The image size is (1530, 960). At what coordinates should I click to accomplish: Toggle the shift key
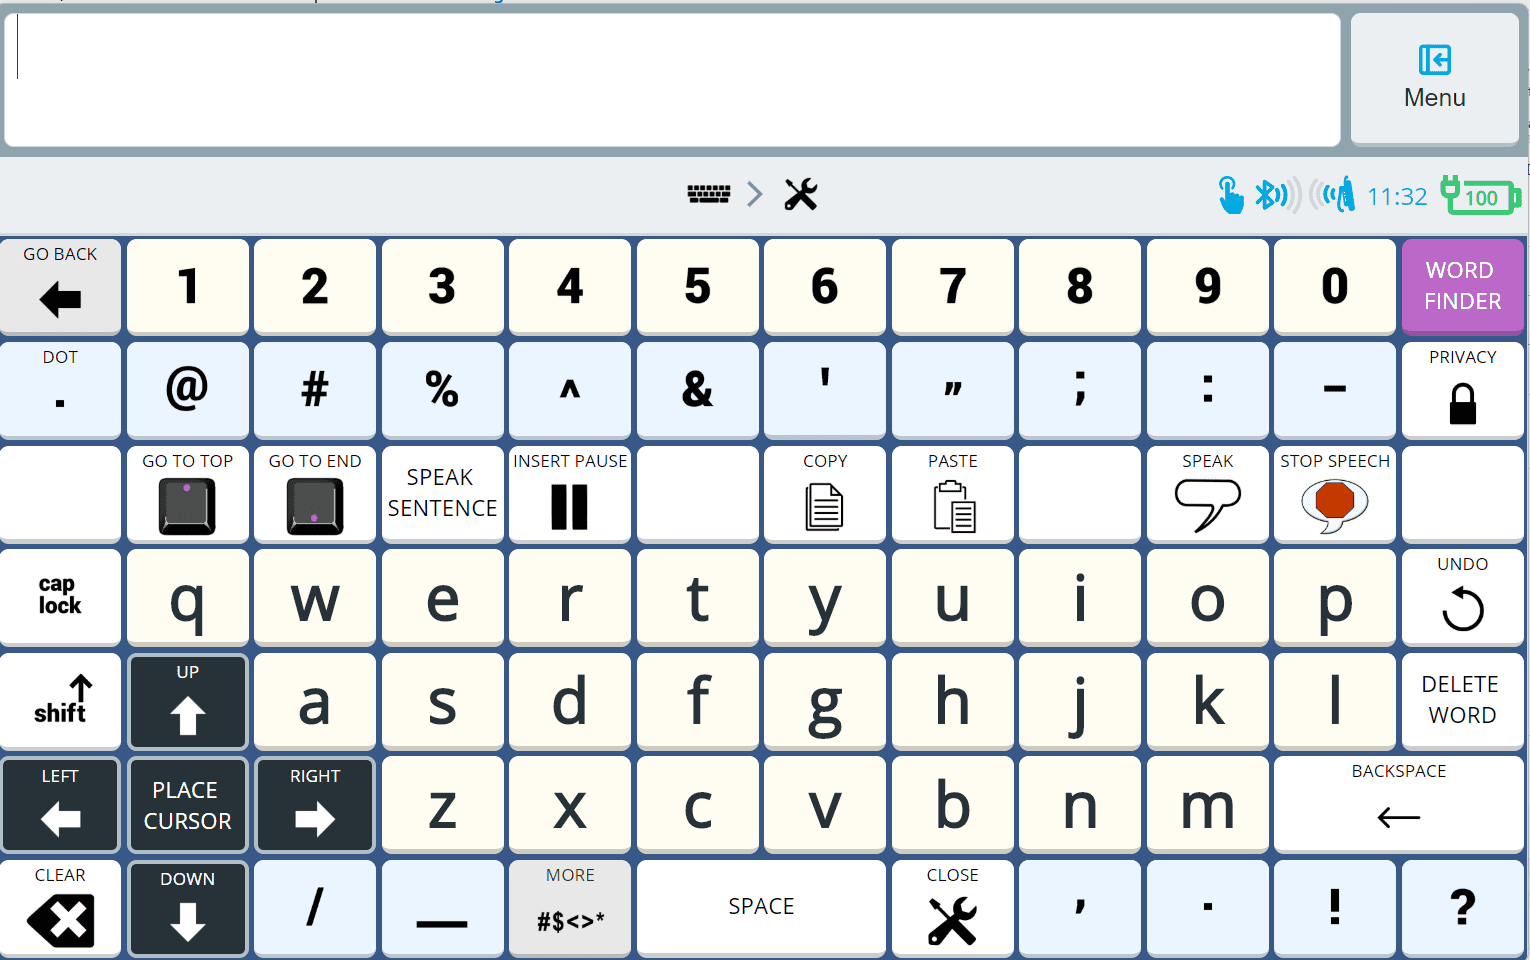pyautogui.click(x=60, y=701)
